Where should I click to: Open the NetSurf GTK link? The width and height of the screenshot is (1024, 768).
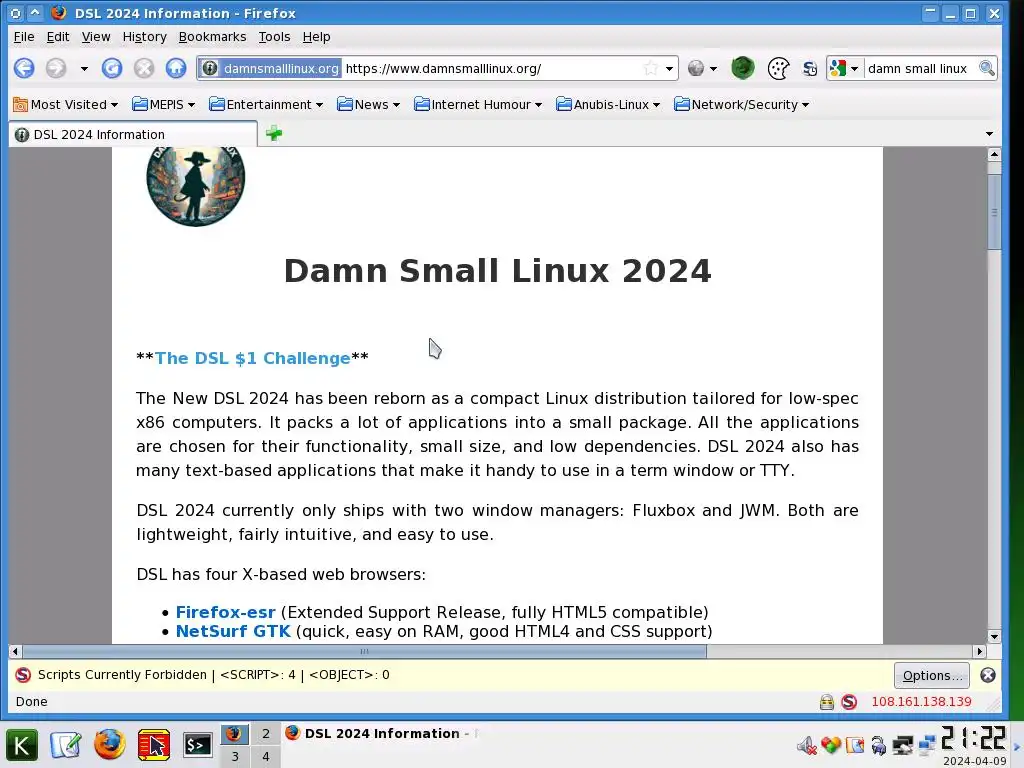pos(233,631)
